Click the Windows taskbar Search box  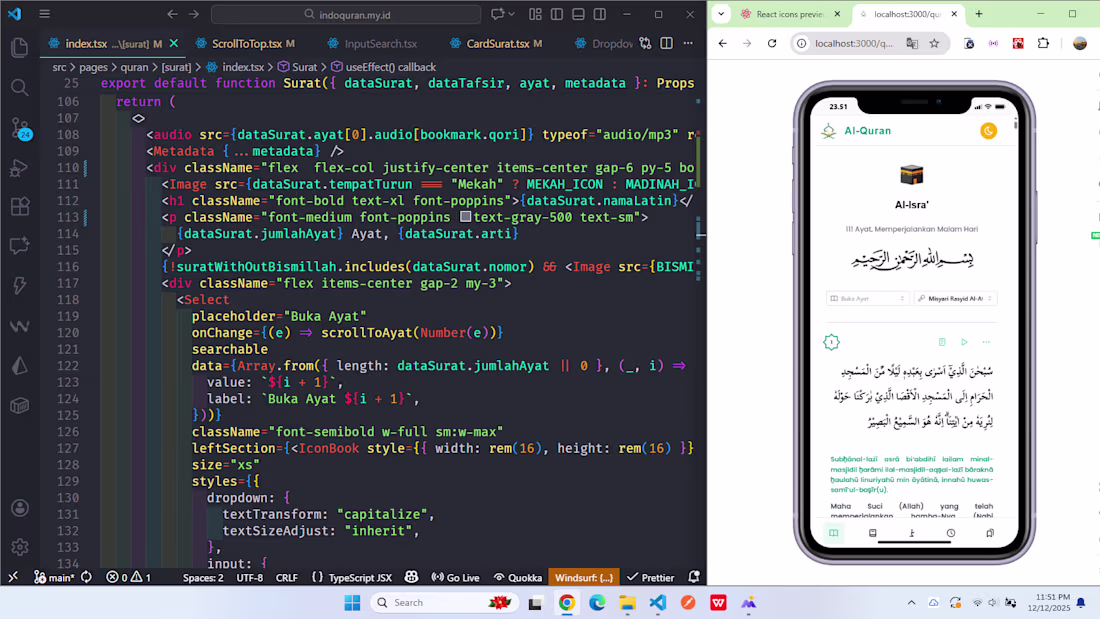pos(444,602)
